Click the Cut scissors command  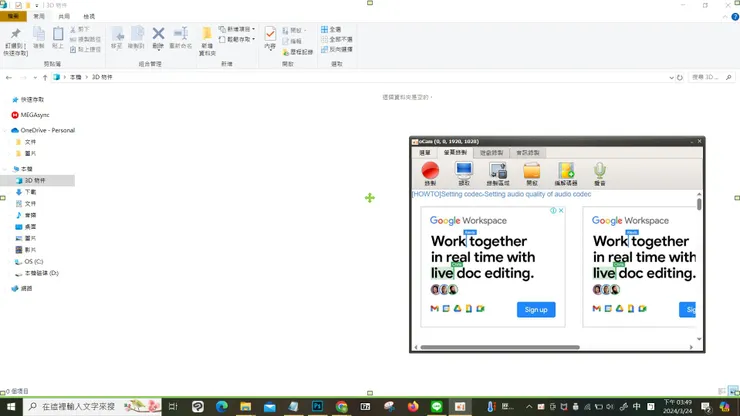[x=80, y=29]
